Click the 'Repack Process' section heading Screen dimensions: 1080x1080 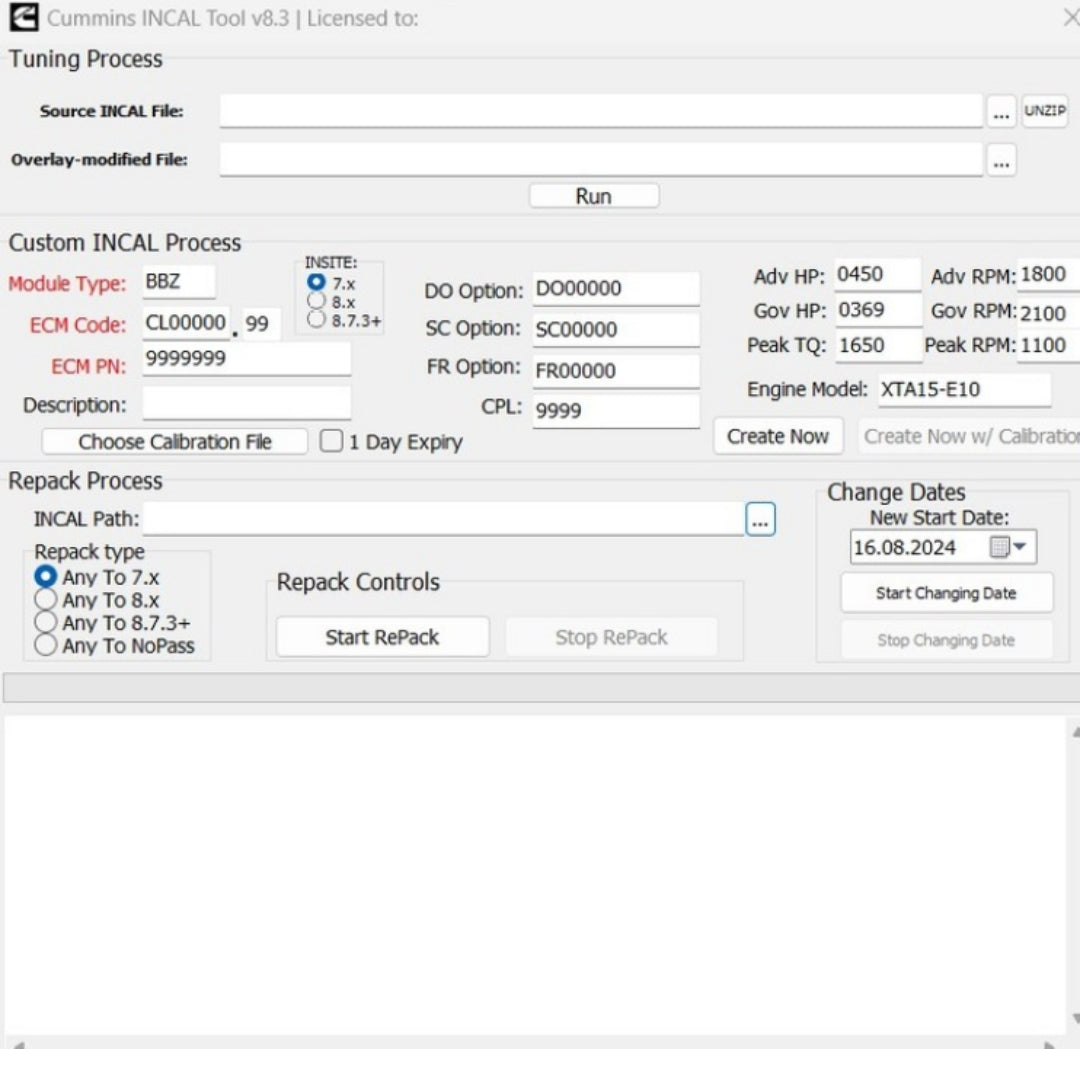(85, 481)
